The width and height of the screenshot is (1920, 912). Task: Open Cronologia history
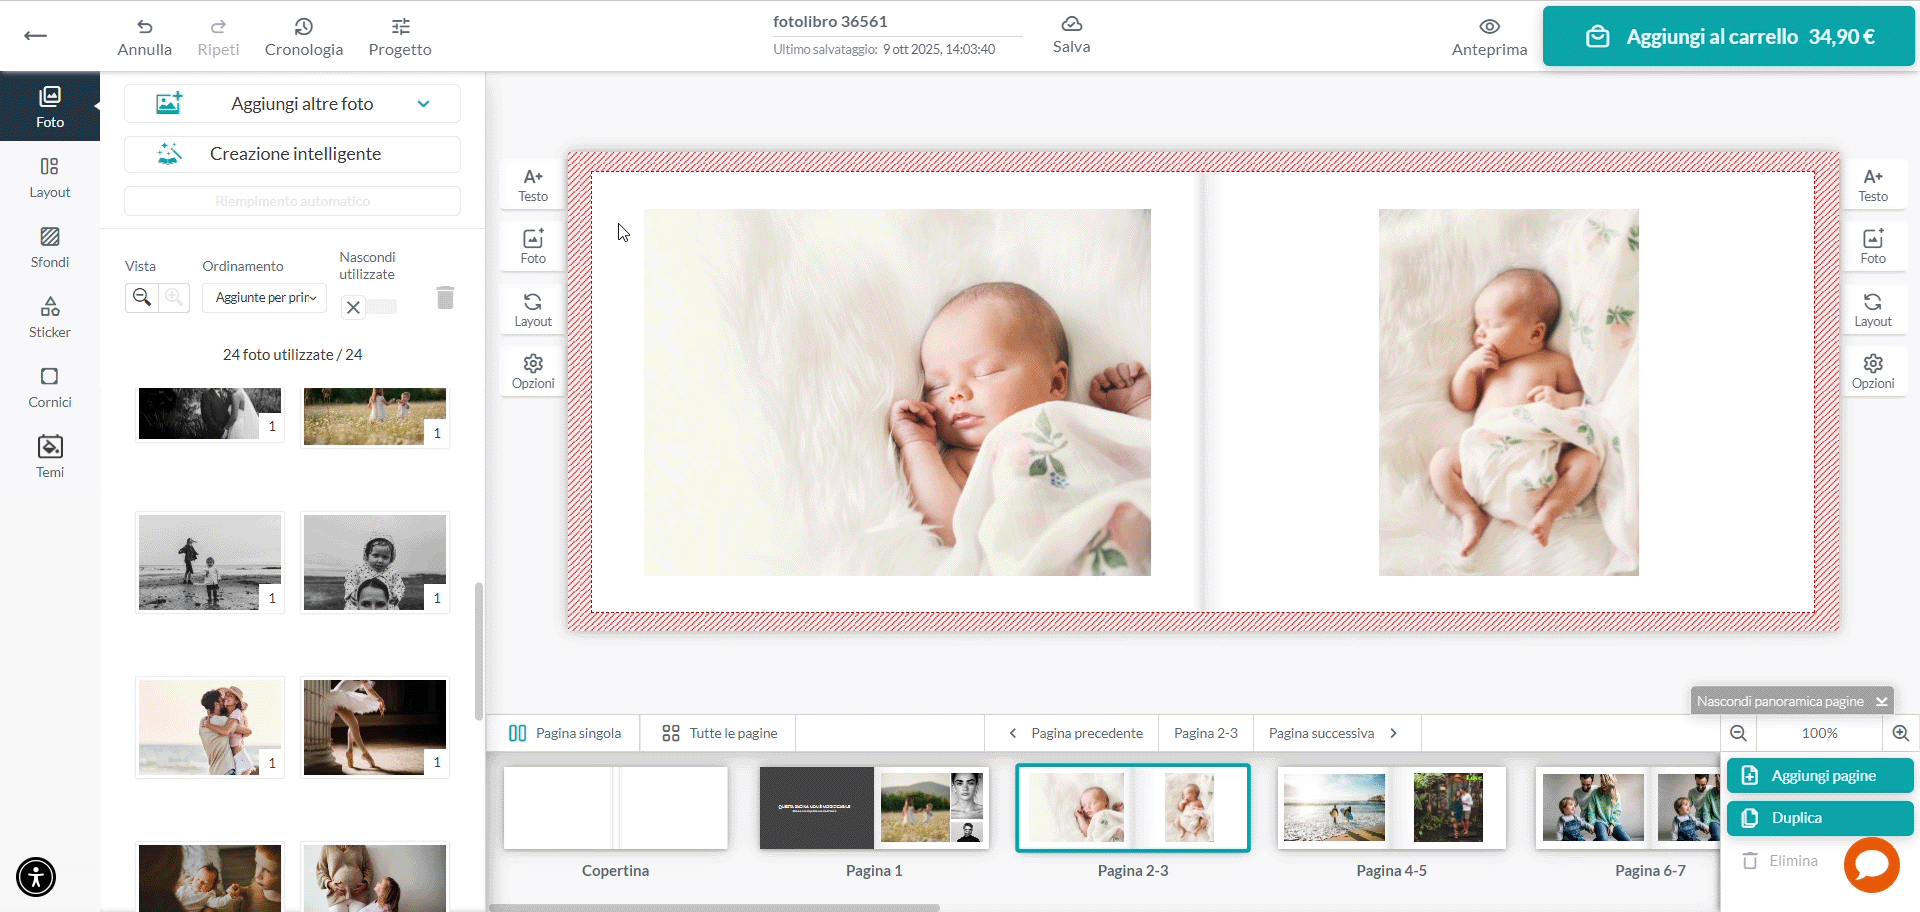click(x=303, y=36)
